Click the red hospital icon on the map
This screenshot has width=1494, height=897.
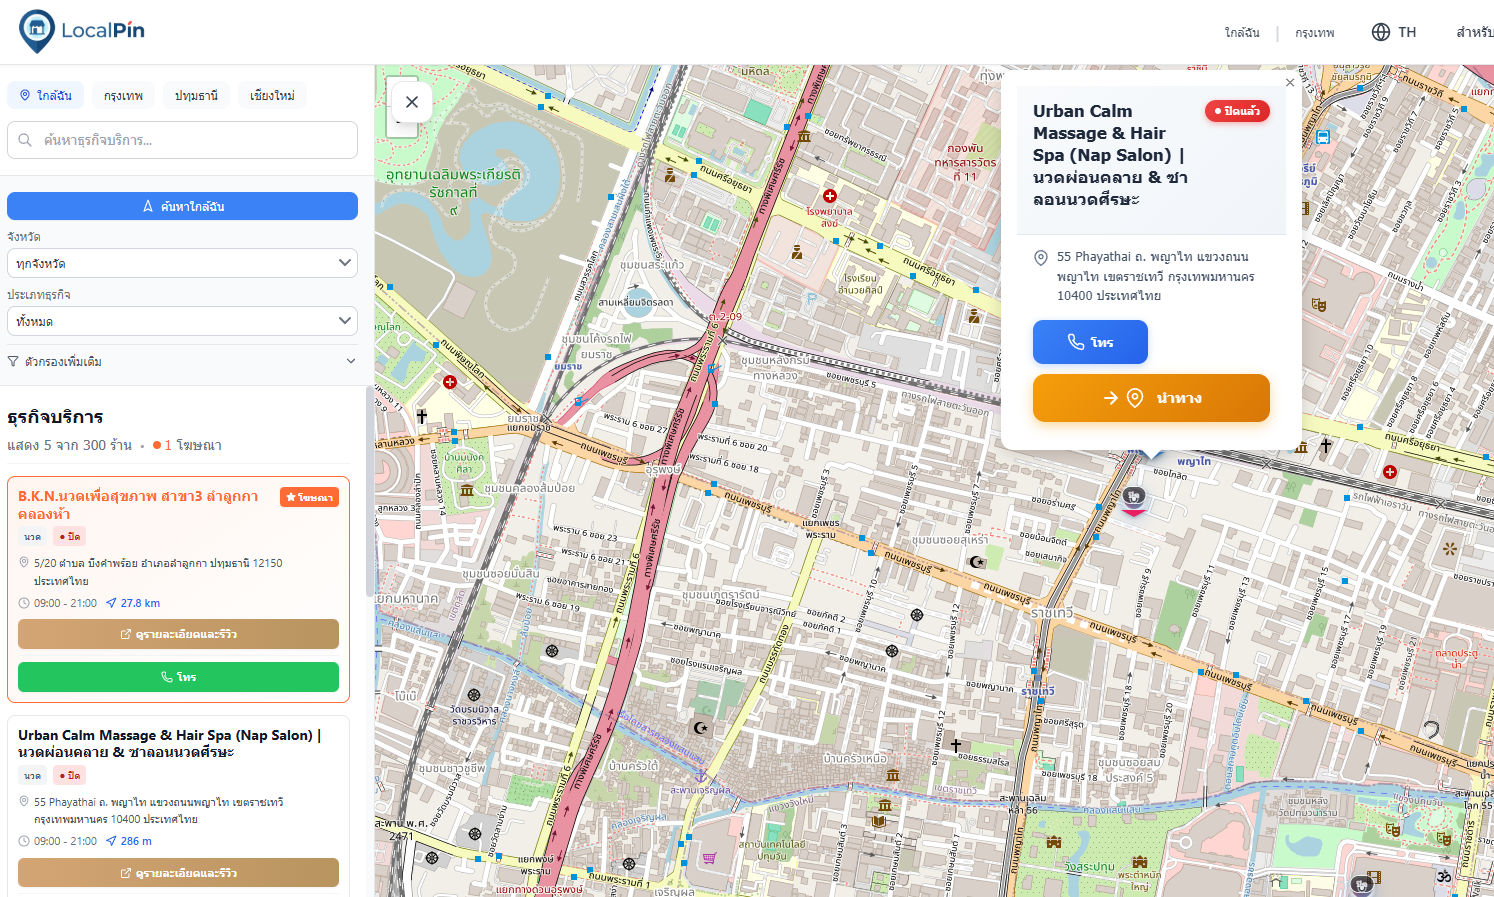[829, 196]
